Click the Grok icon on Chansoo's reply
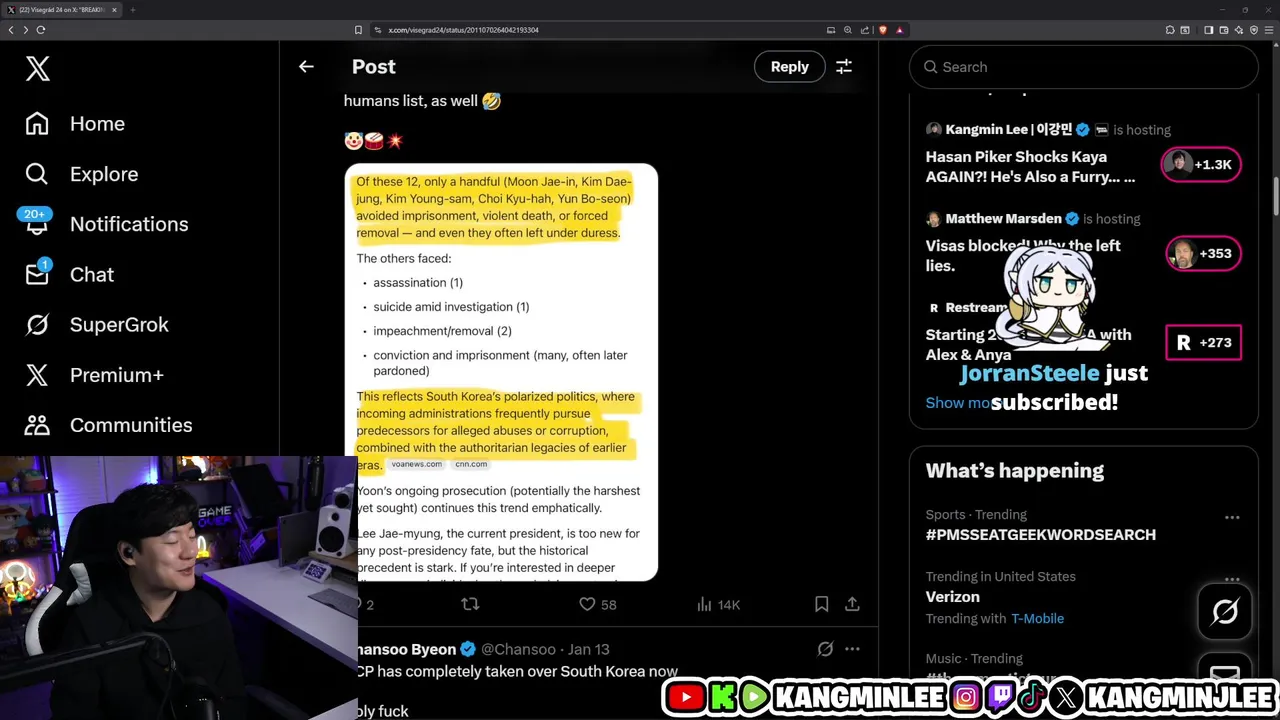Screen dimensions: 1280x720 point(825,649)
